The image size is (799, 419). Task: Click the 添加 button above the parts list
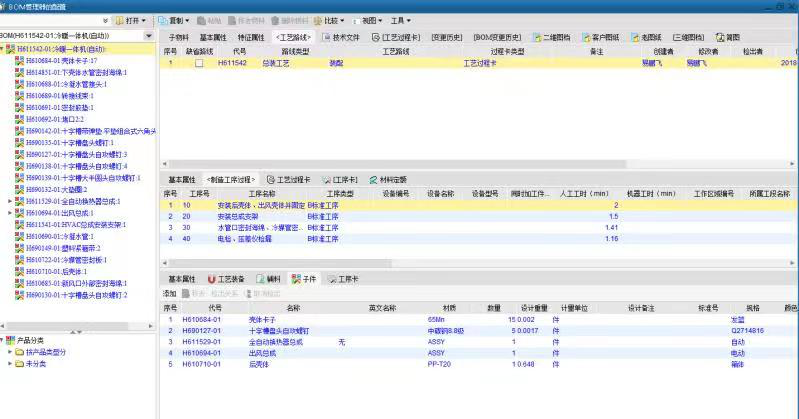click(169, 293)
